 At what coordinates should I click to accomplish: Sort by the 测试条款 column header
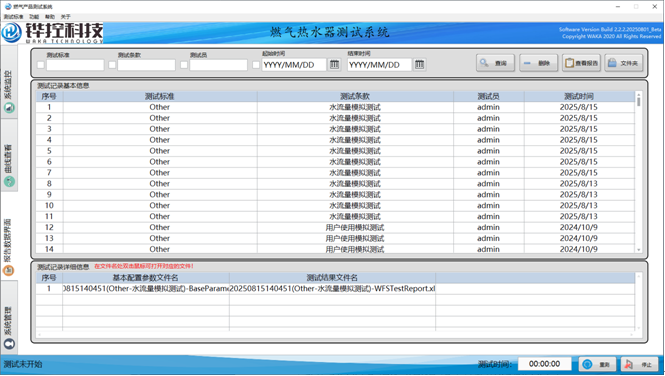(355, 96)
